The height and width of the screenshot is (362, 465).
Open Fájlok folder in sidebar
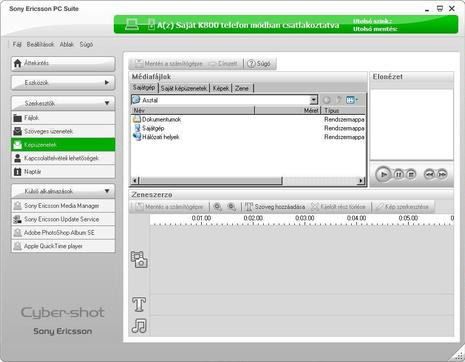pos(63,118)
